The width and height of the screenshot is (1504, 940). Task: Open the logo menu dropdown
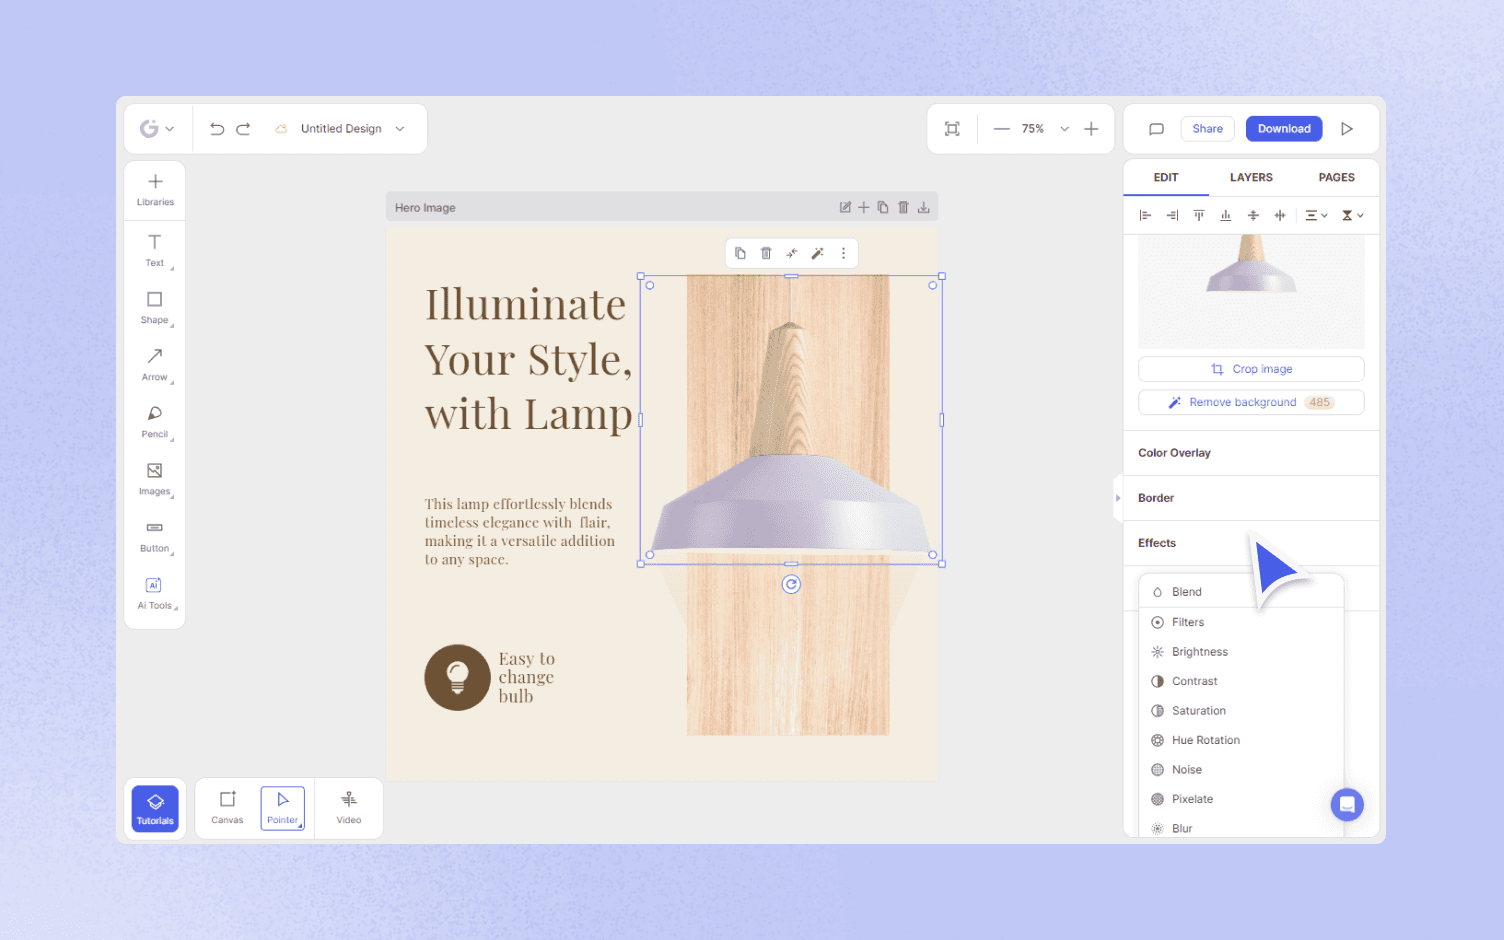157,129
